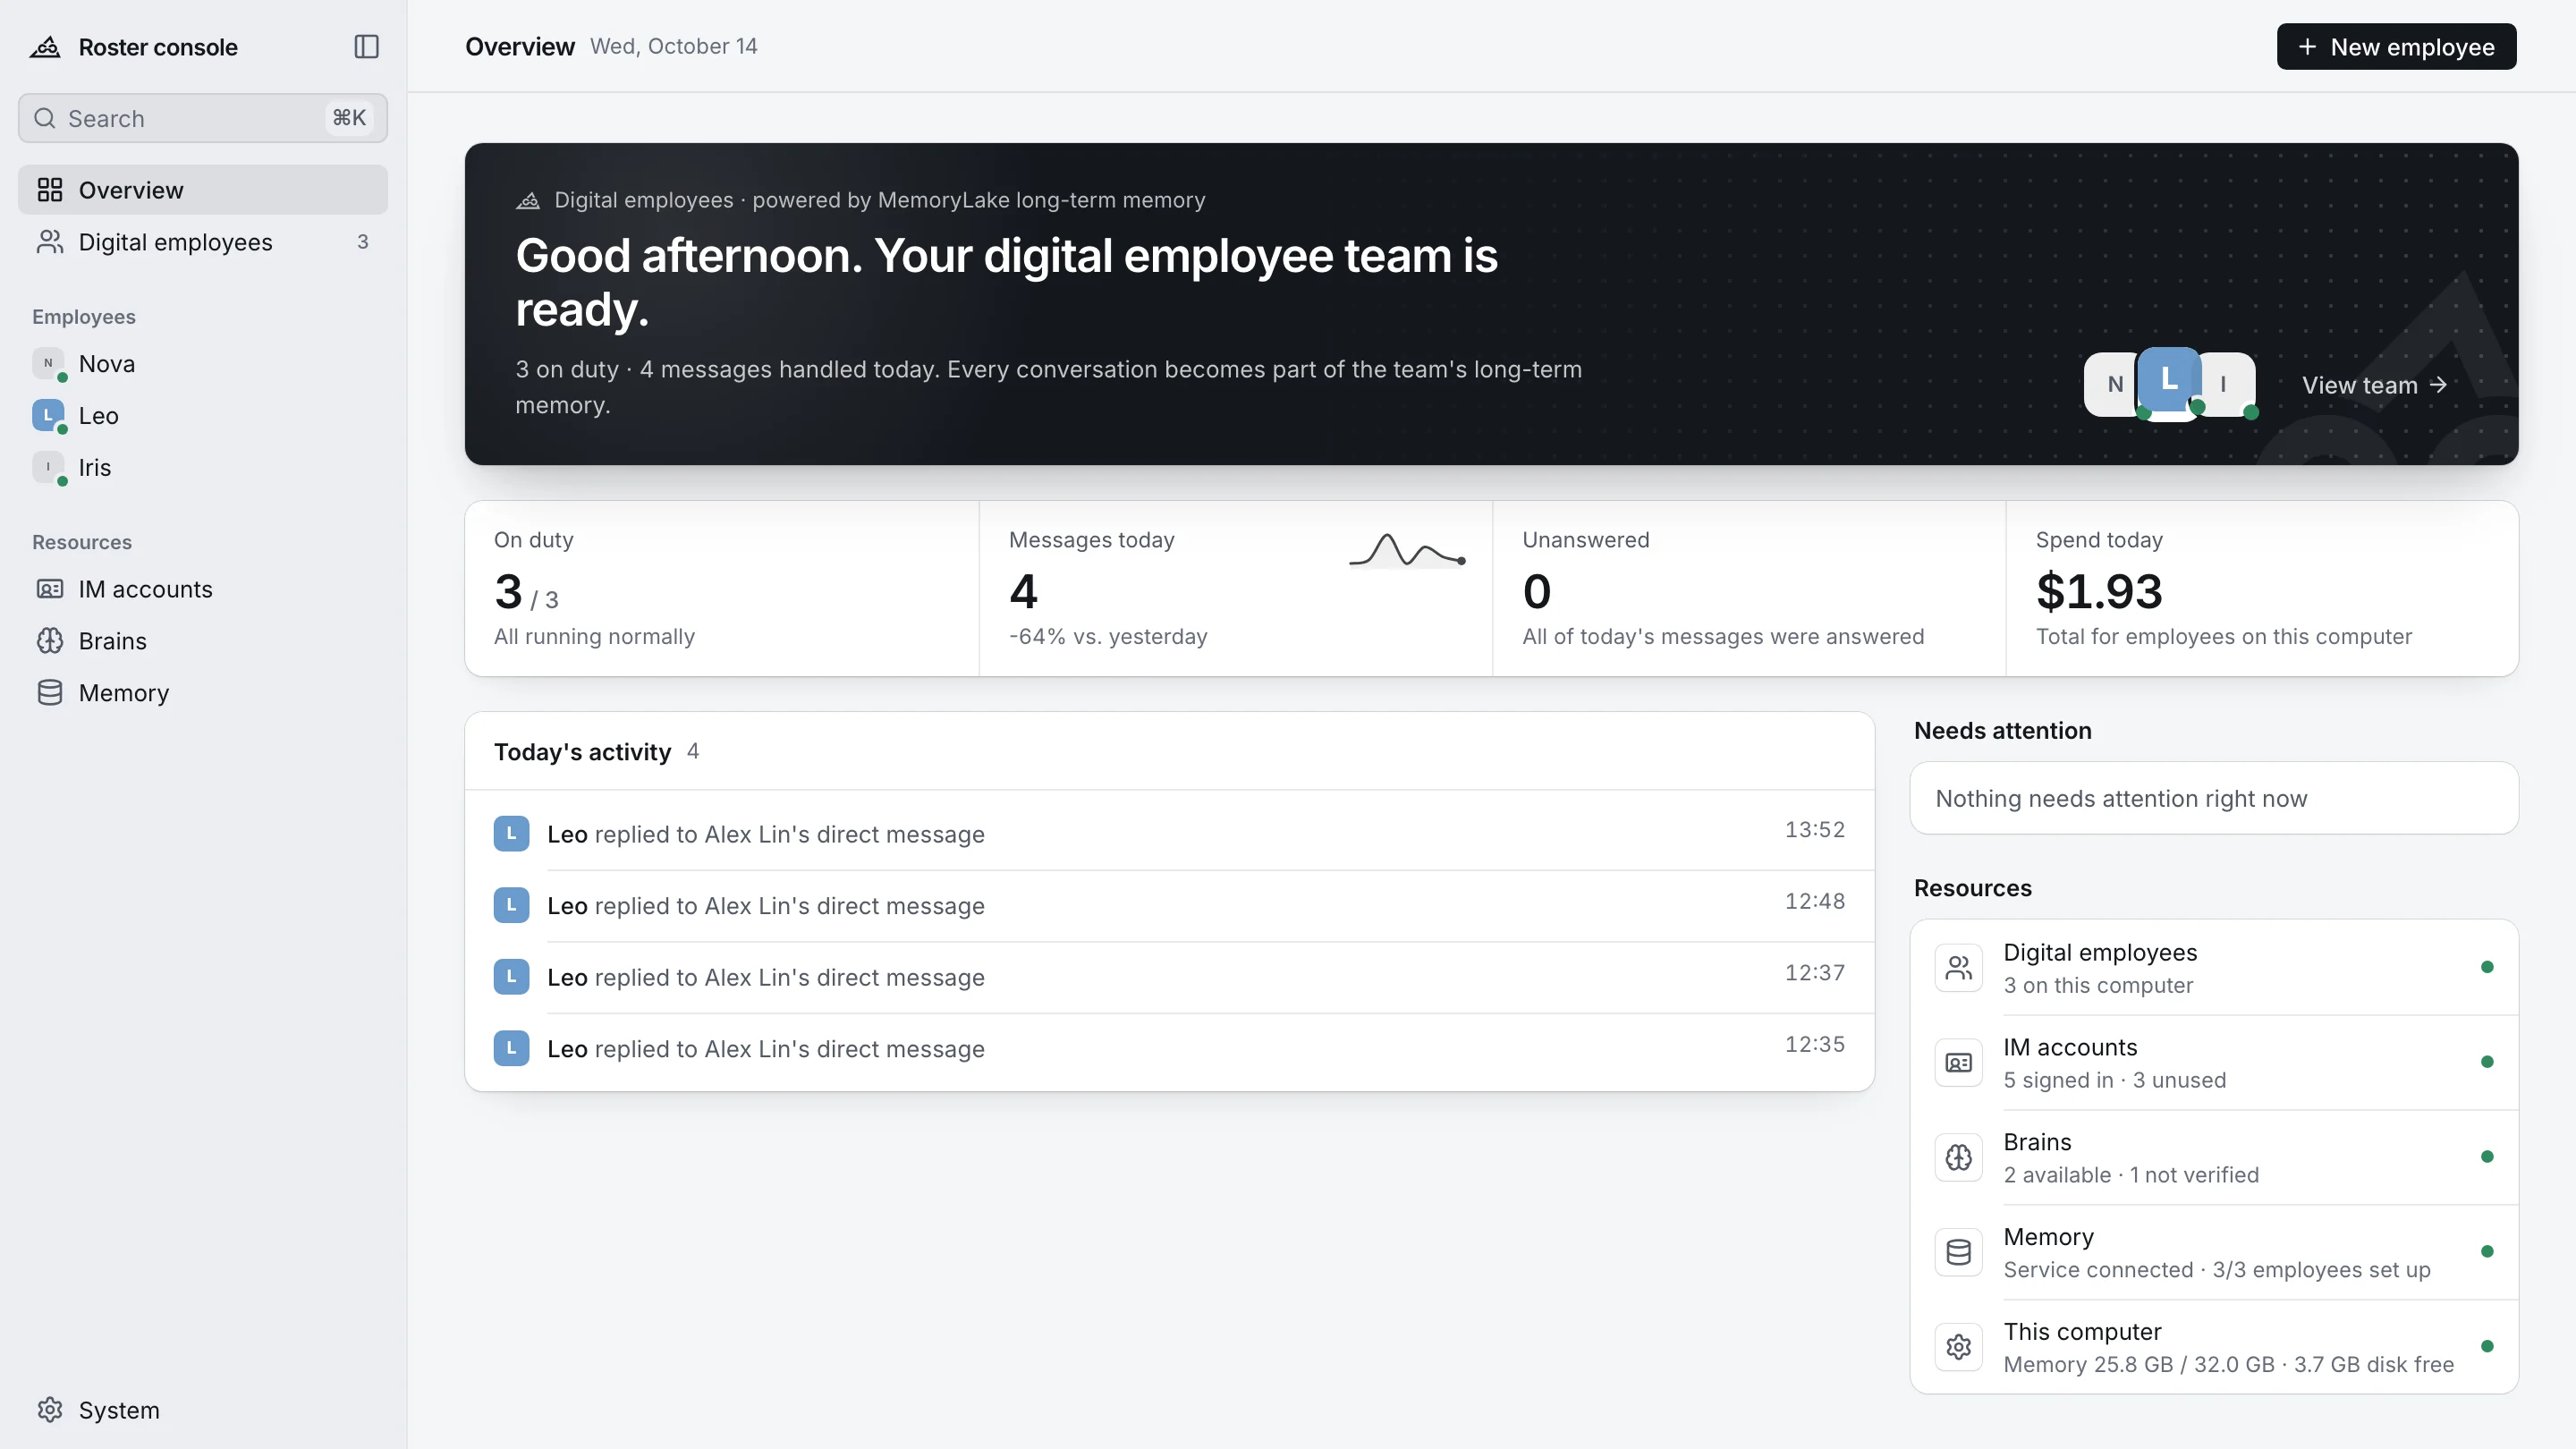The height and width of the screenshot is (1449, 2576).
Task: Select Iris in the Employees list
Action: (x=202, y=468)
